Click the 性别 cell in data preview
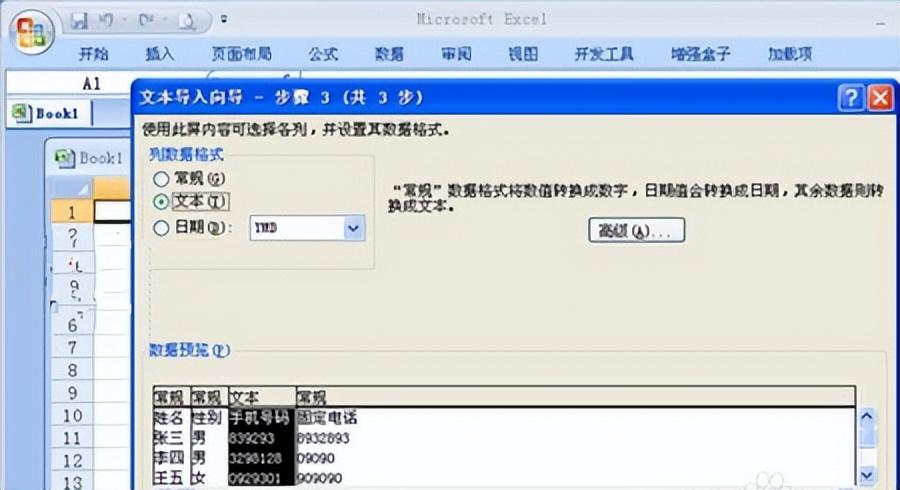The image size is (900, 490). coord(207,417)
